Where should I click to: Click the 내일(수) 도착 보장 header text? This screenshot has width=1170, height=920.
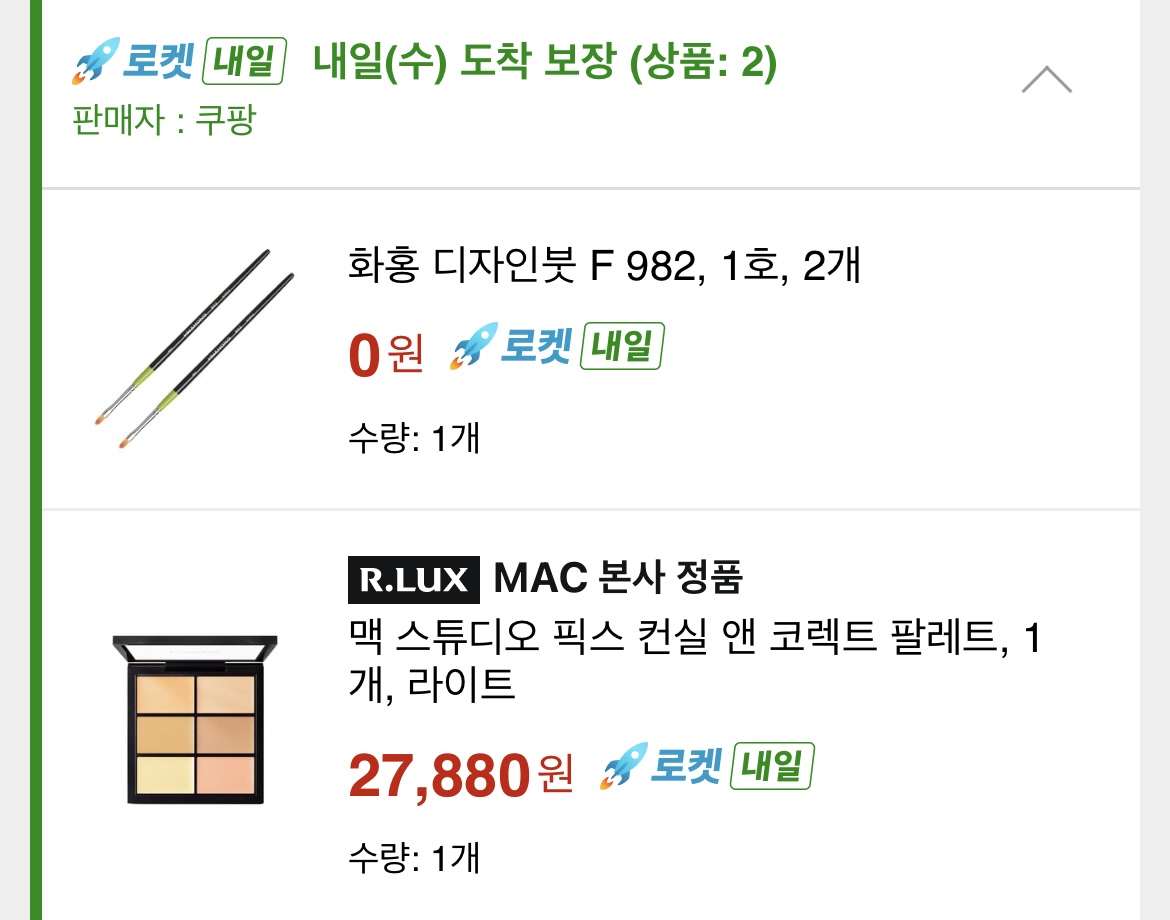pyautogui.click(x=545, y=63)
